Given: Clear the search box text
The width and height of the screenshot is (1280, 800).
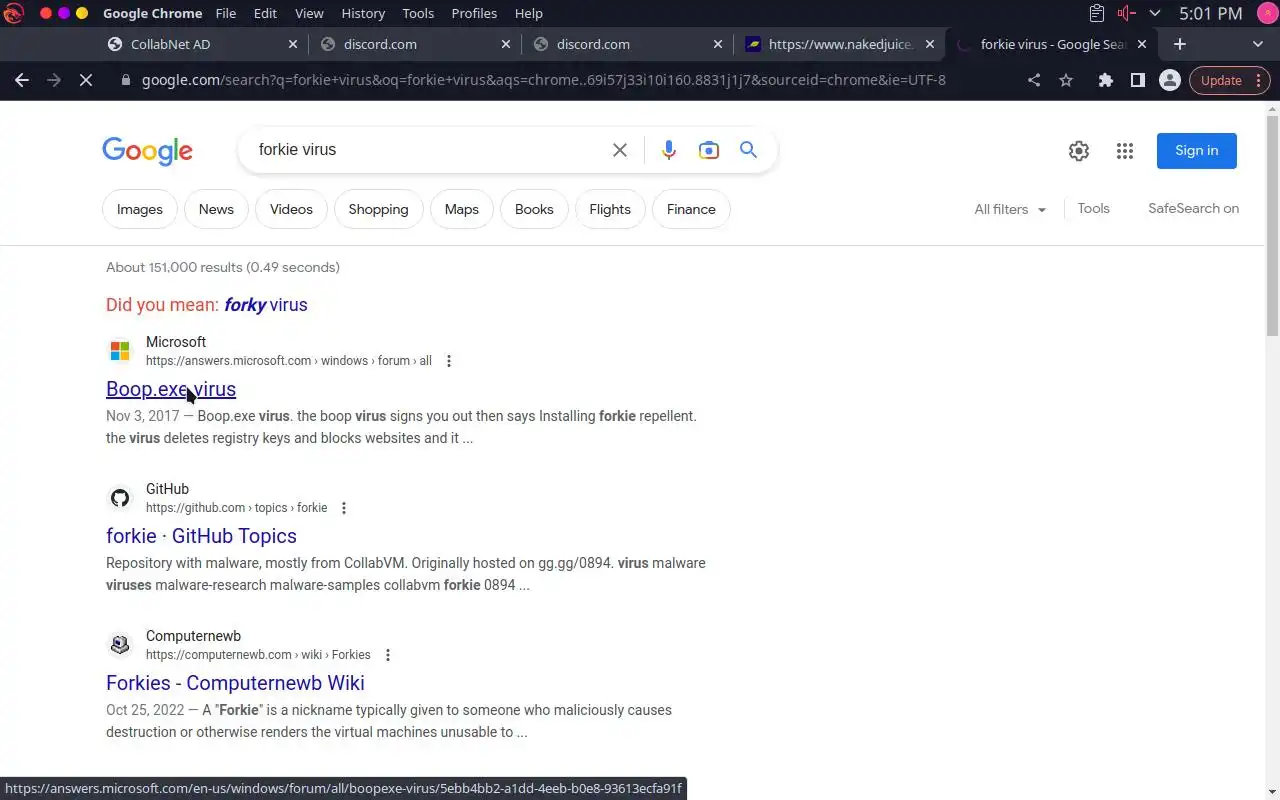Looking at the screenshot, I should [x=620, y=150].
